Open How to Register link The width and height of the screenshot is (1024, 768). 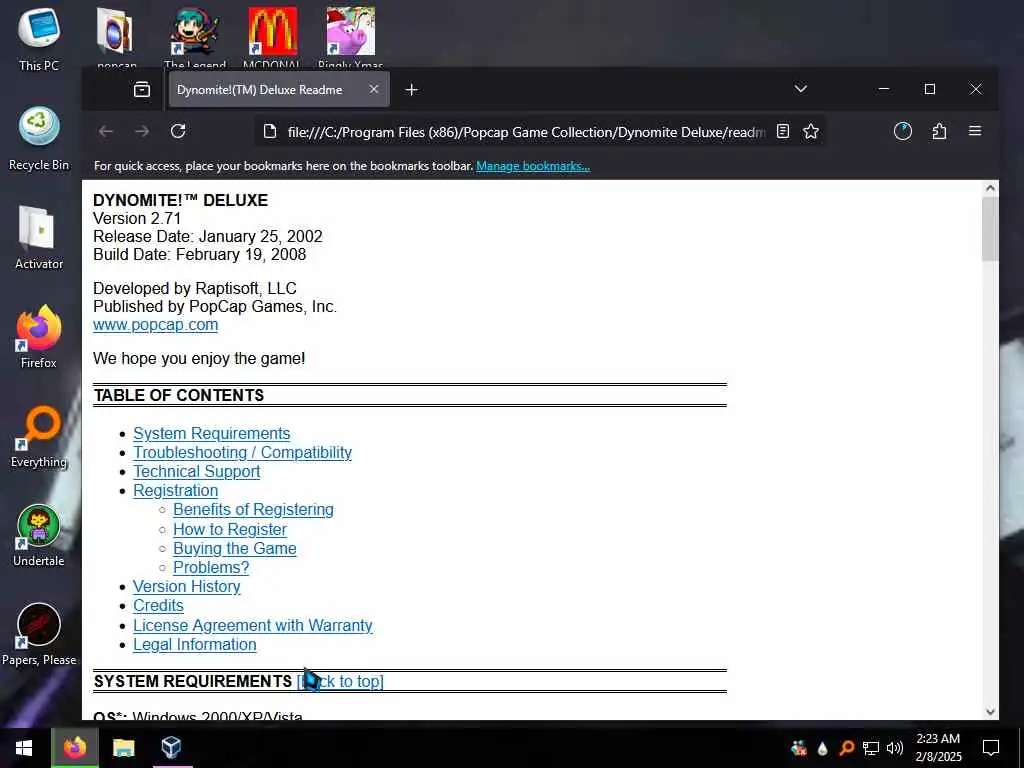230,529
